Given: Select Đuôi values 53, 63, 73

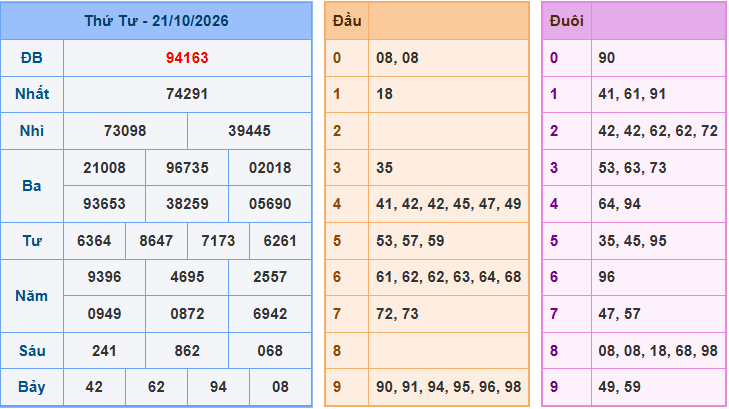Looking at the screenshot, I should pos(632,167).
